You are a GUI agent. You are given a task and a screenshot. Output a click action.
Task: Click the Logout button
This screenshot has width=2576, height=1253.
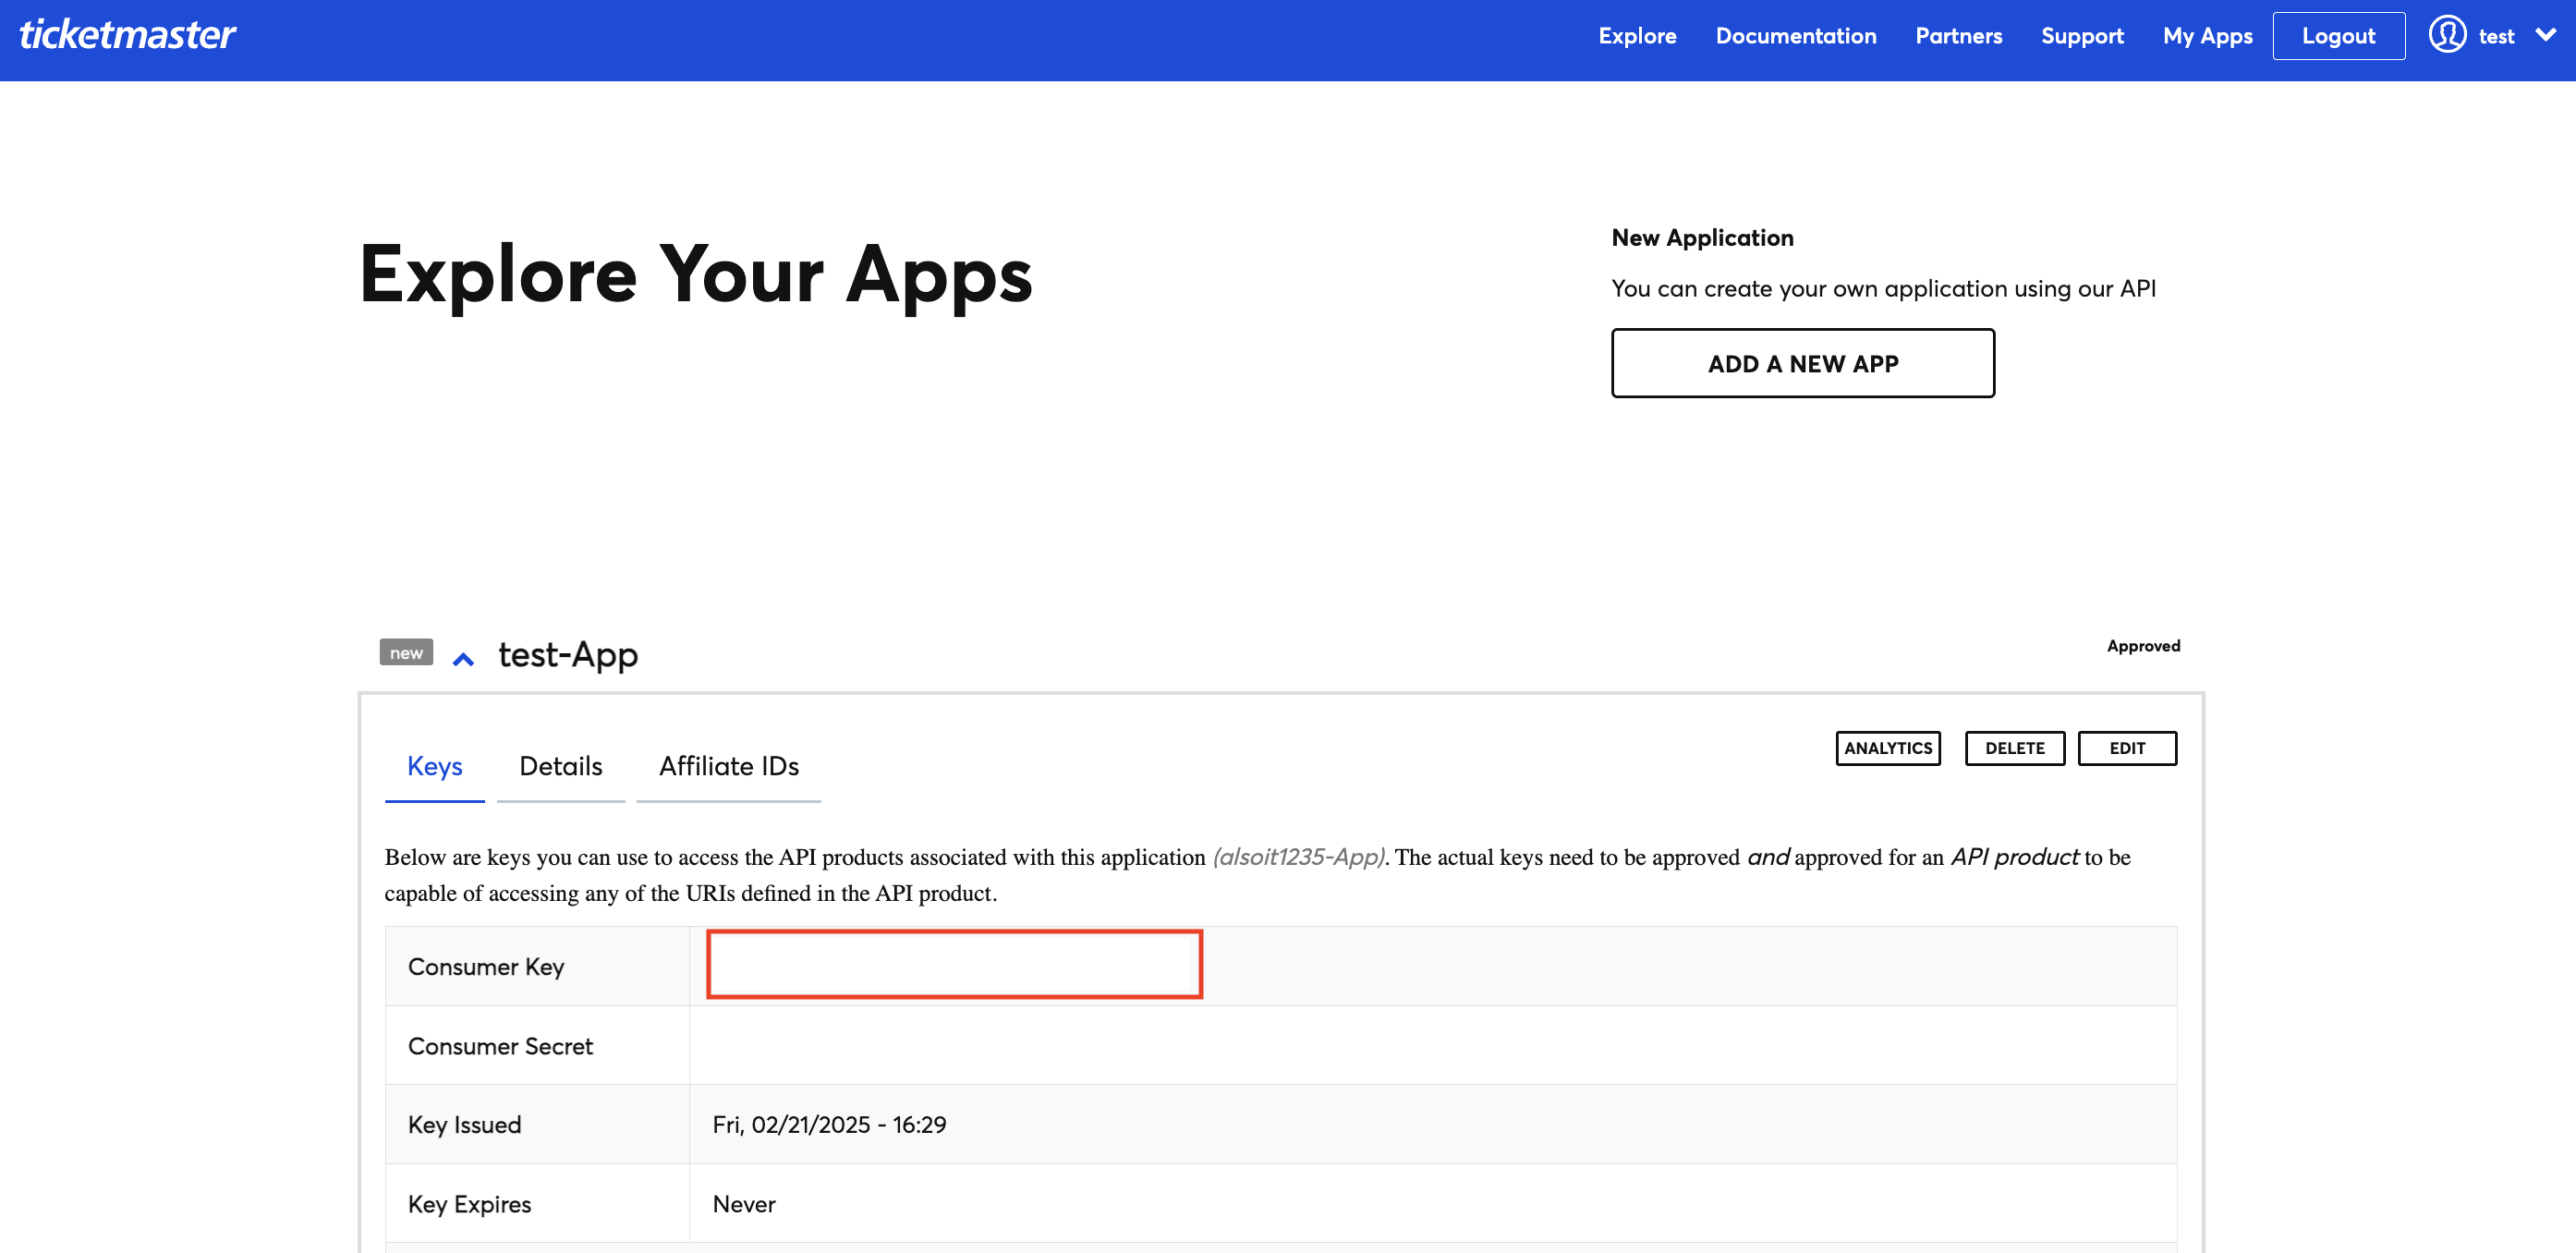(2338, 36)
